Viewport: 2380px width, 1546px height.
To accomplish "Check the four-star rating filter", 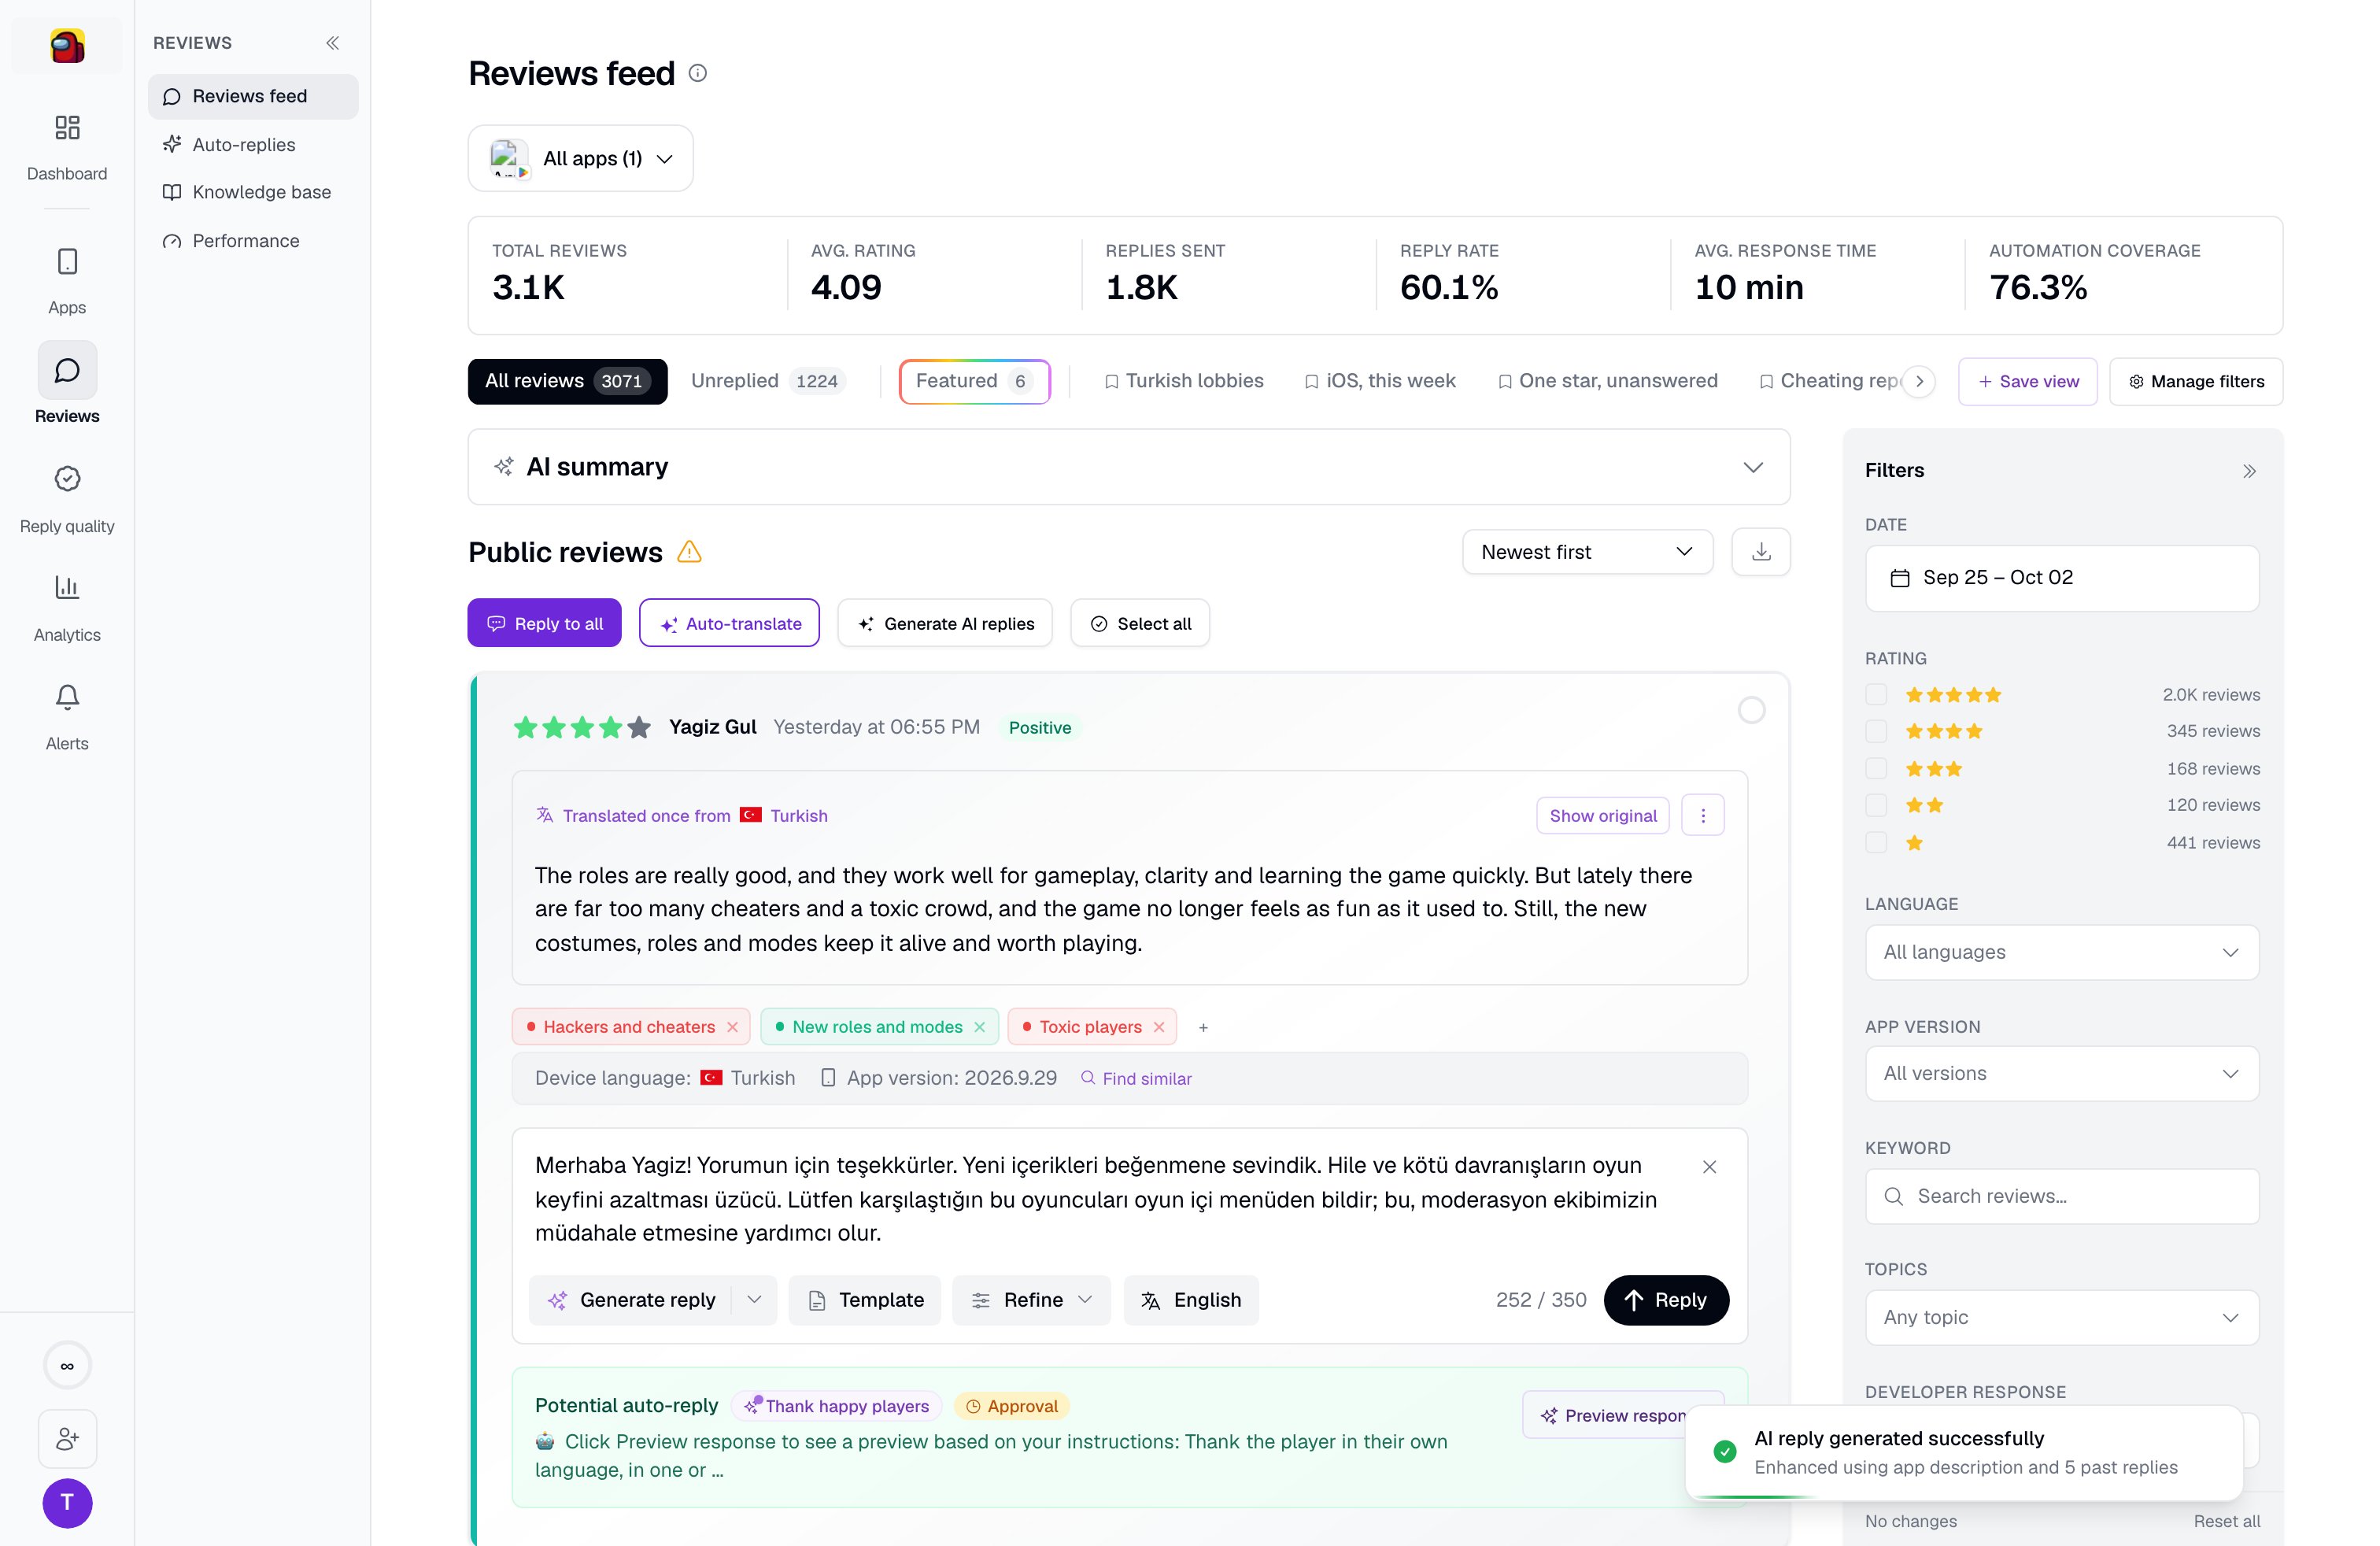I will point(1876,731).
